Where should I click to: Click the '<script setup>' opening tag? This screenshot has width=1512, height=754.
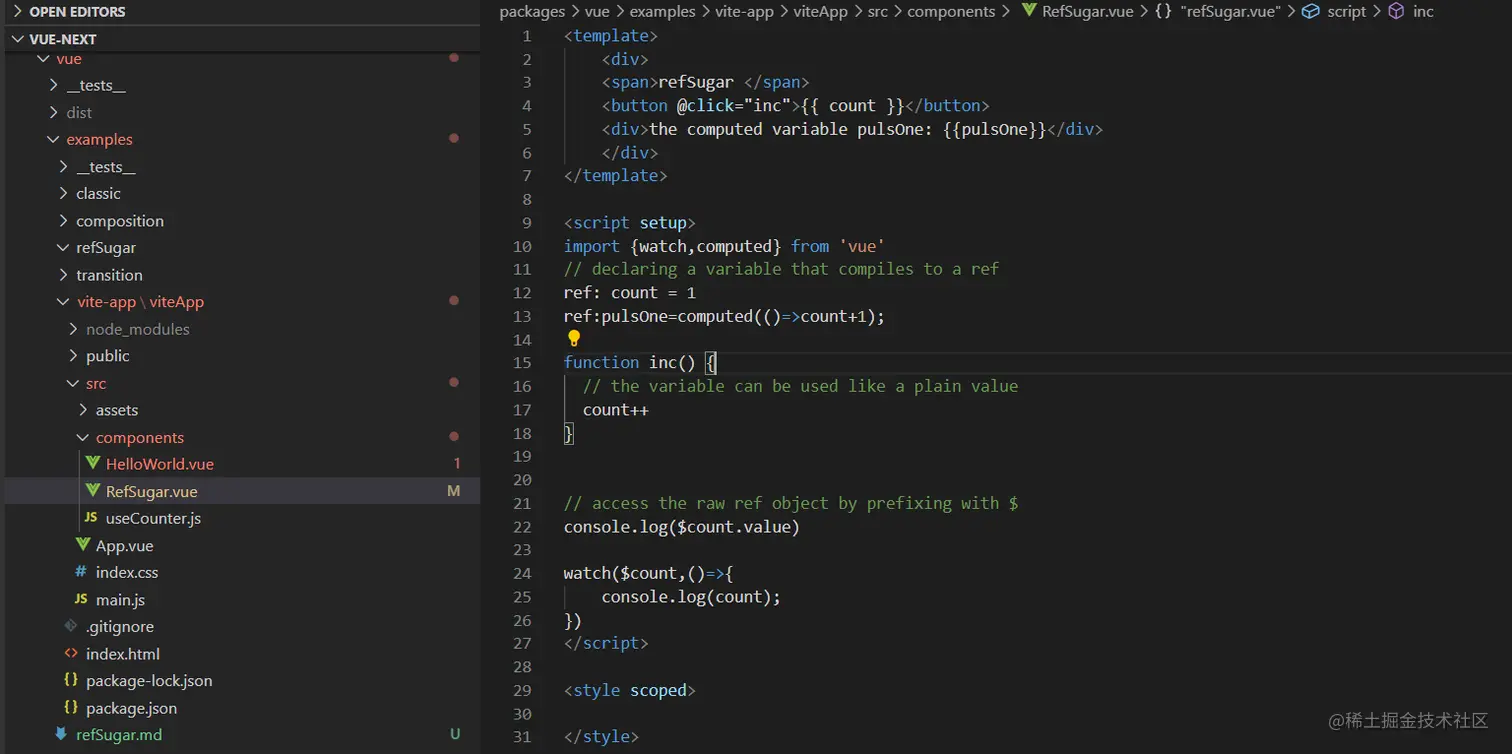point(630,222)
